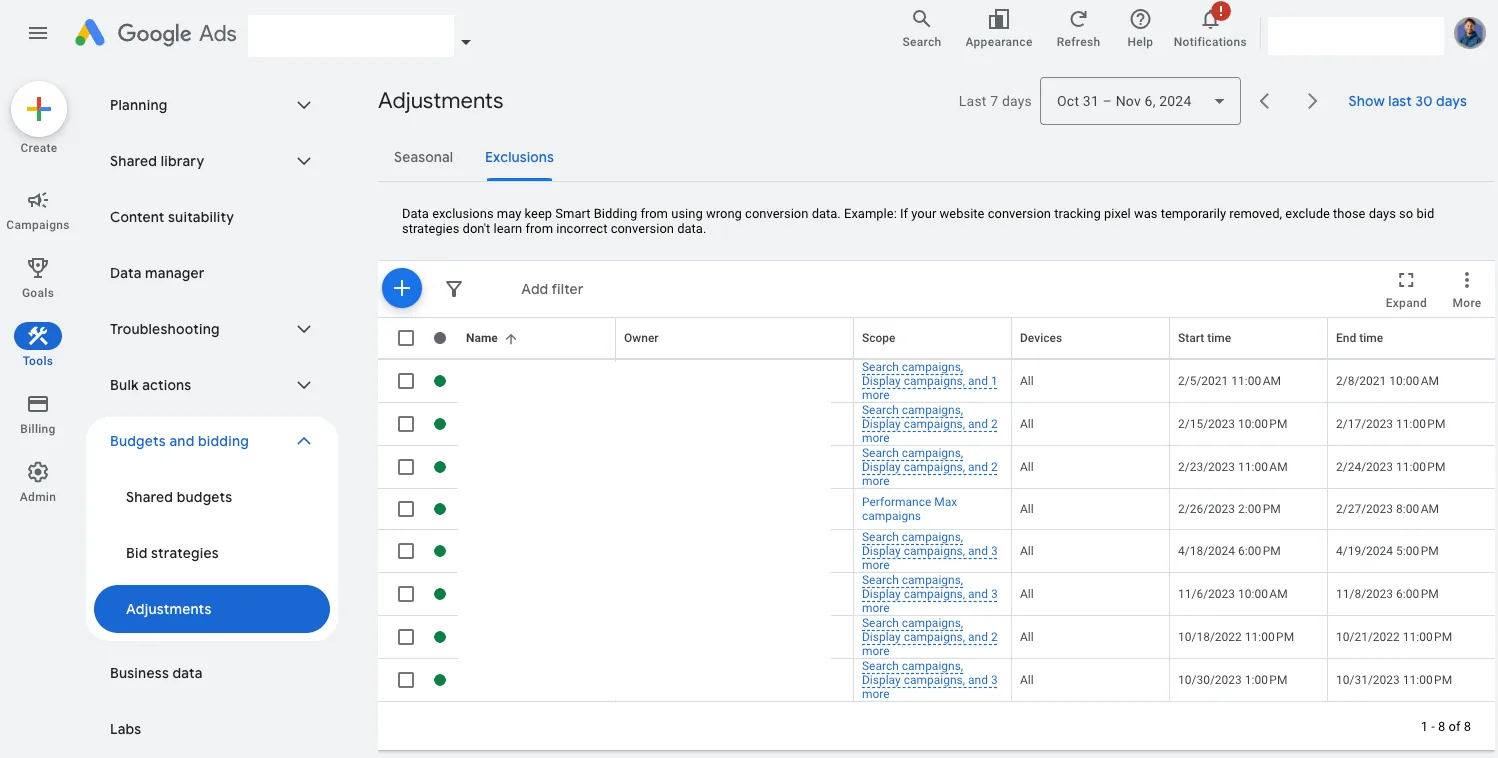
Task: Click the Add filter field
Action: click(x=552, y=289)
